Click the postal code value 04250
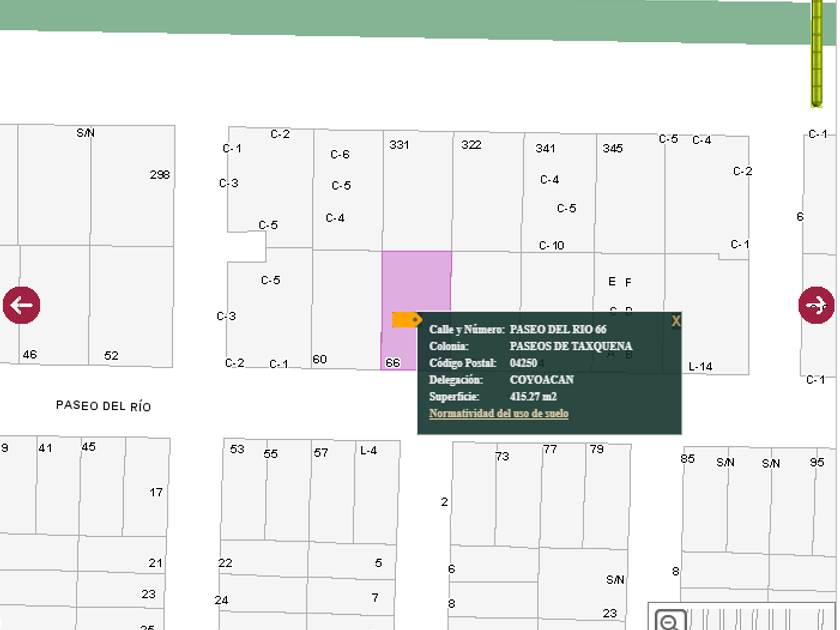The width and height of the screenshot is (840, 630). point(523,363)
